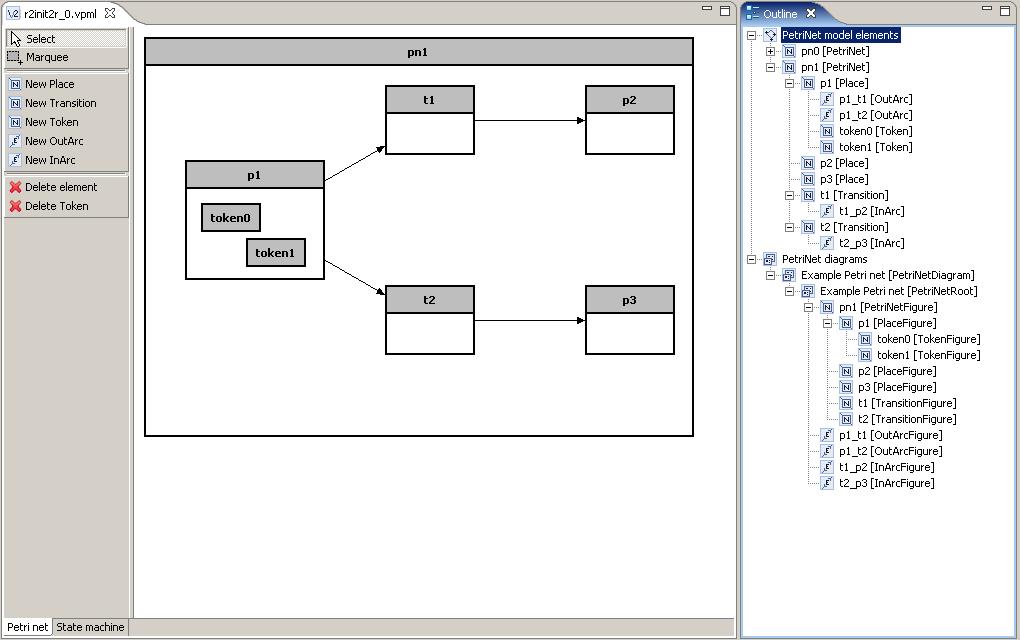Viewport: 1020px width, 640px height.
Task: Select the Outline view tab
Action: 780,14
